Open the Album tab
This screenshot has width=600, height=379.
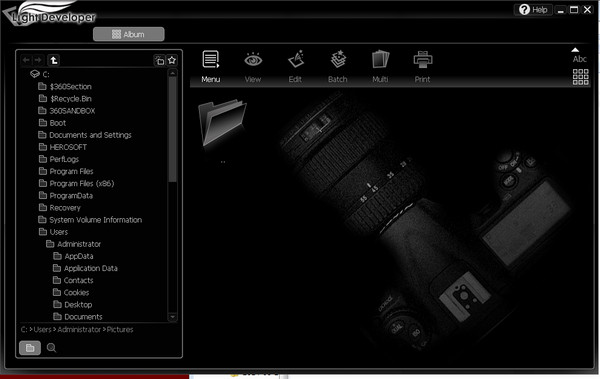[x=129, y=34]
